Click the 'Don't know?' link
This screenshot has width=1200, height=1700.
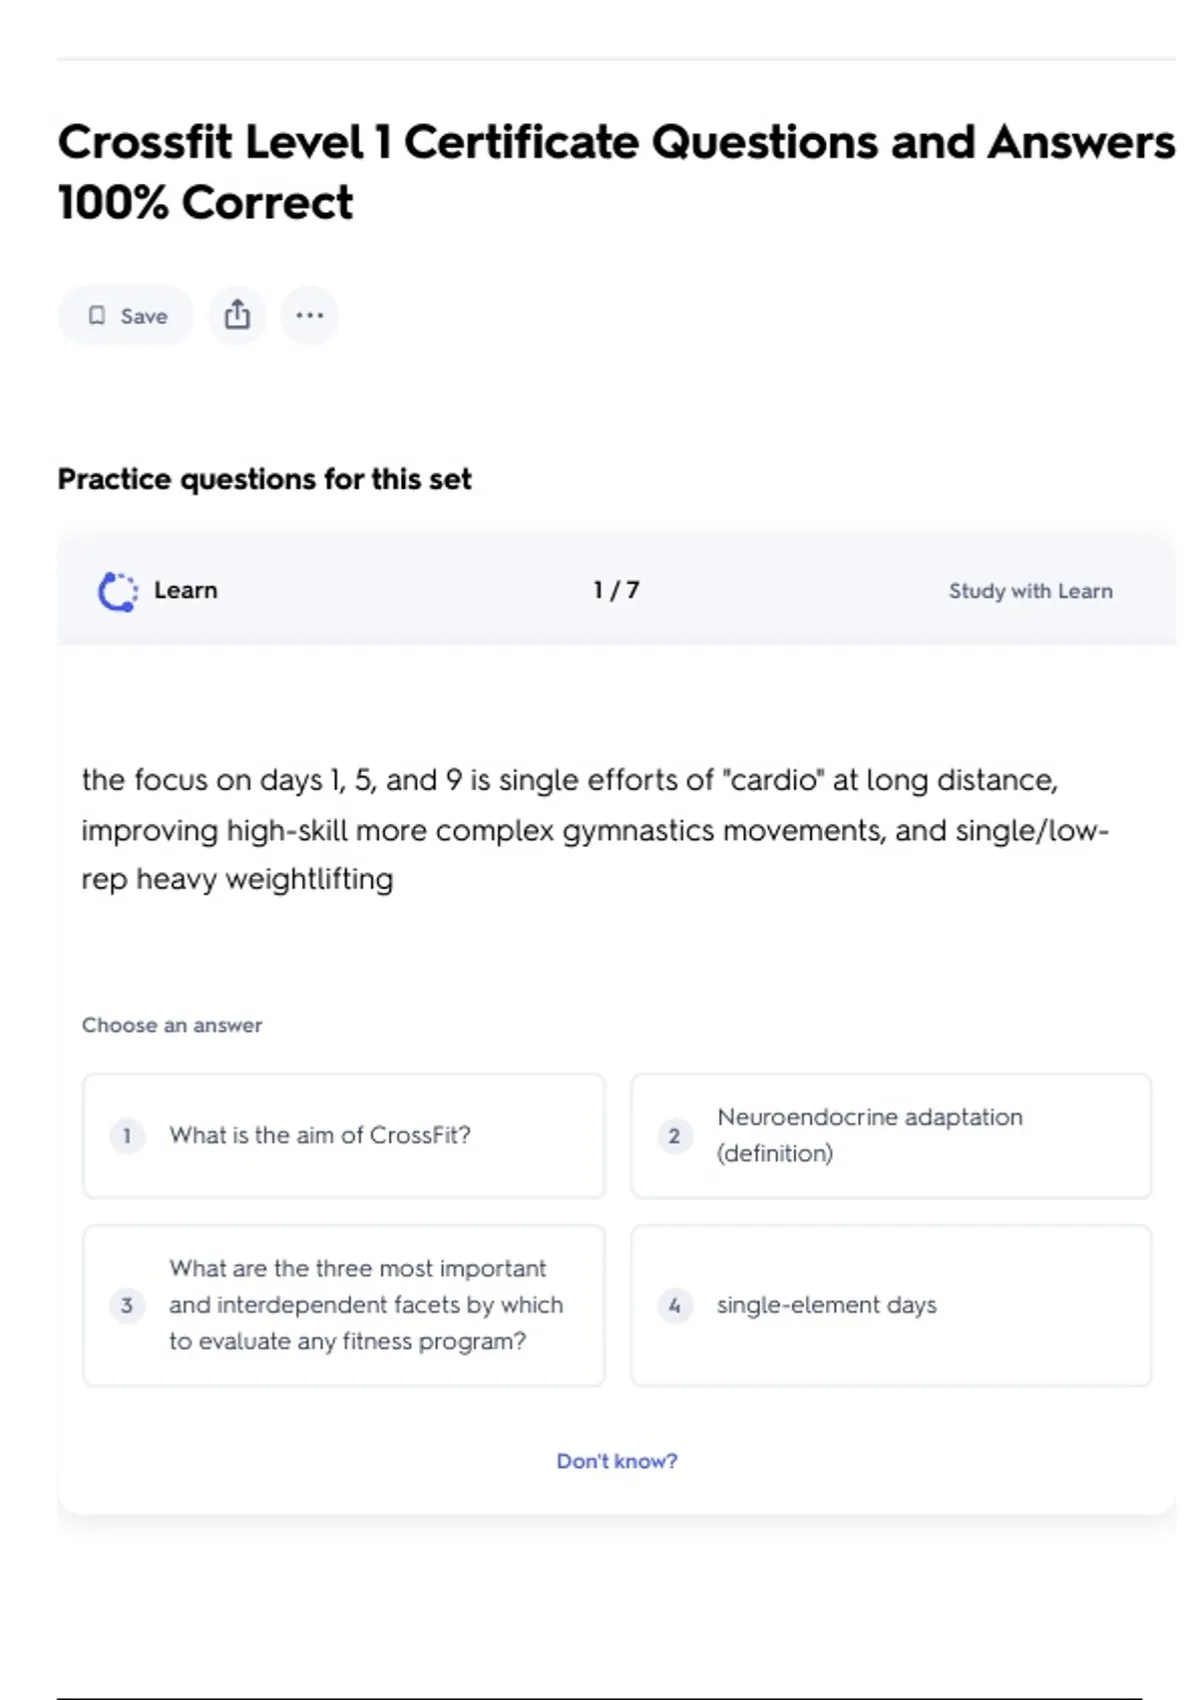click(x=616, y=1461)
